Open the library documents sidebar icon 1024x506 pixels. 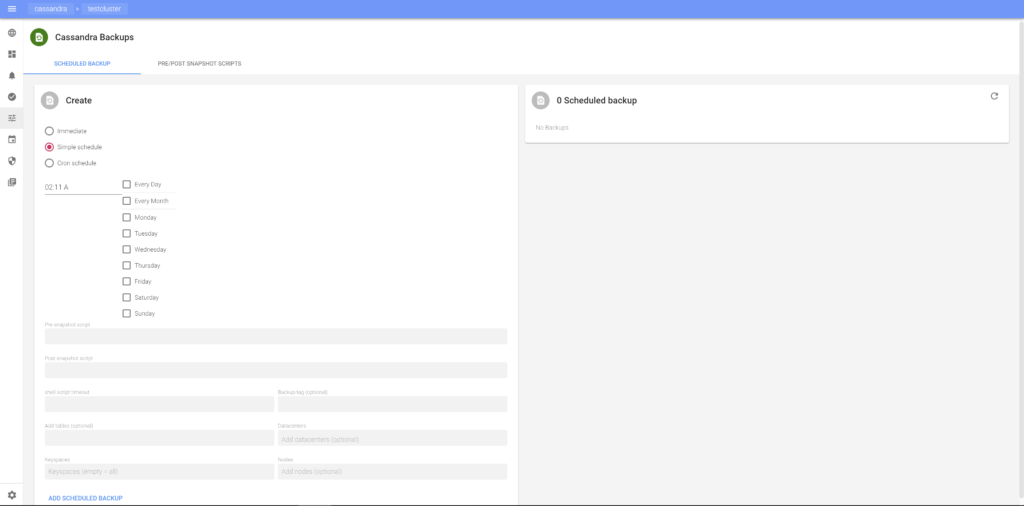tap(12, 182)
